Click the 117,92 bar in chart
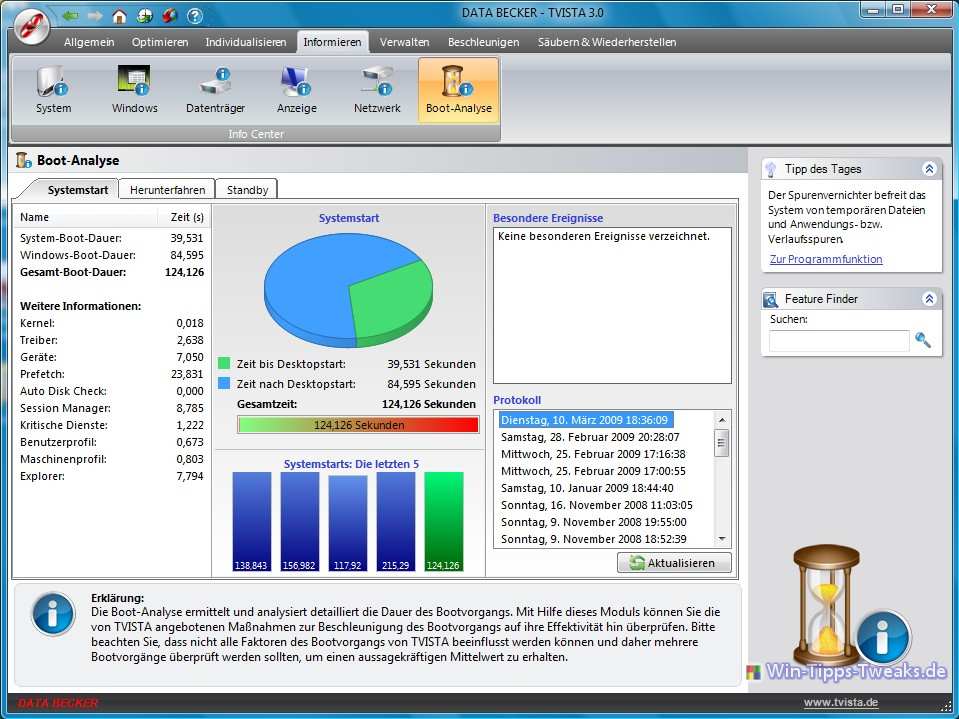This screenshot has height=719, width=959. (347, 522)
